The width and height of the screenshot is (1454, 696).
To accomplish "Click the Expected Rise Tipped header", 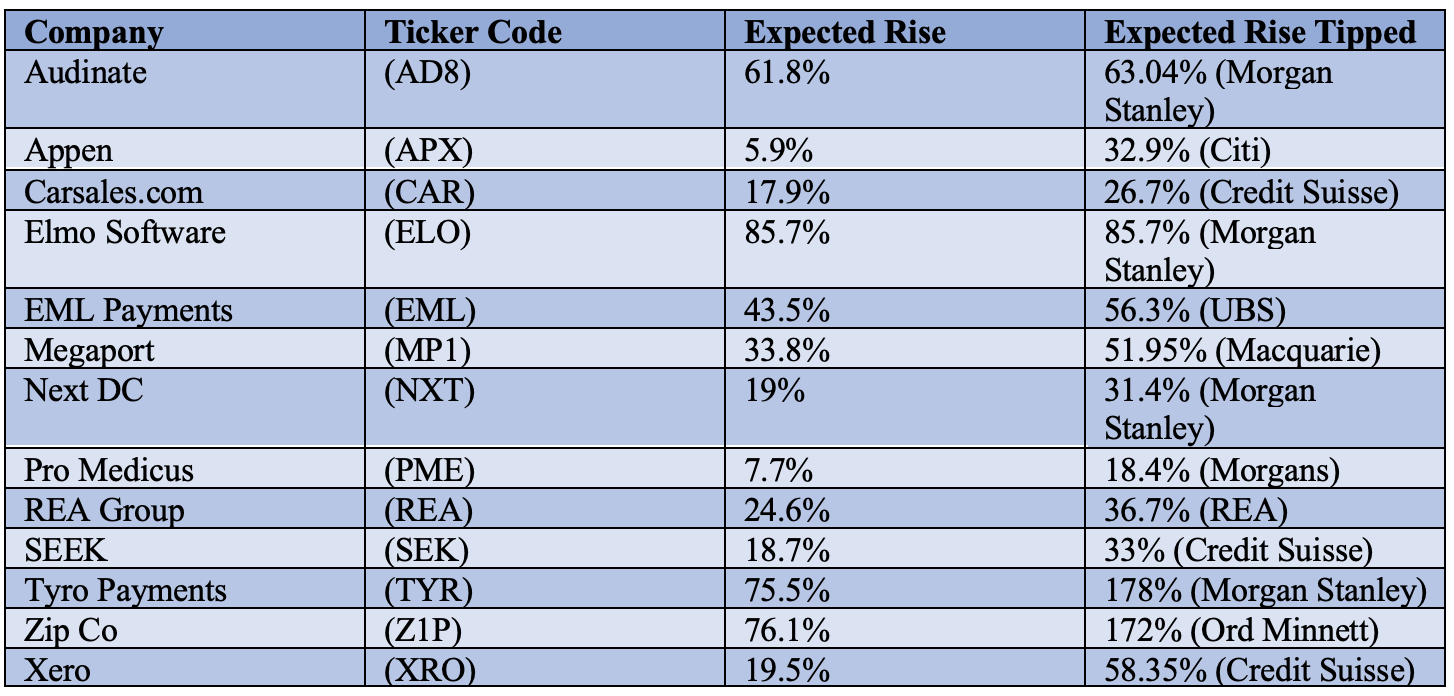I will click(x=1260, y=32).
